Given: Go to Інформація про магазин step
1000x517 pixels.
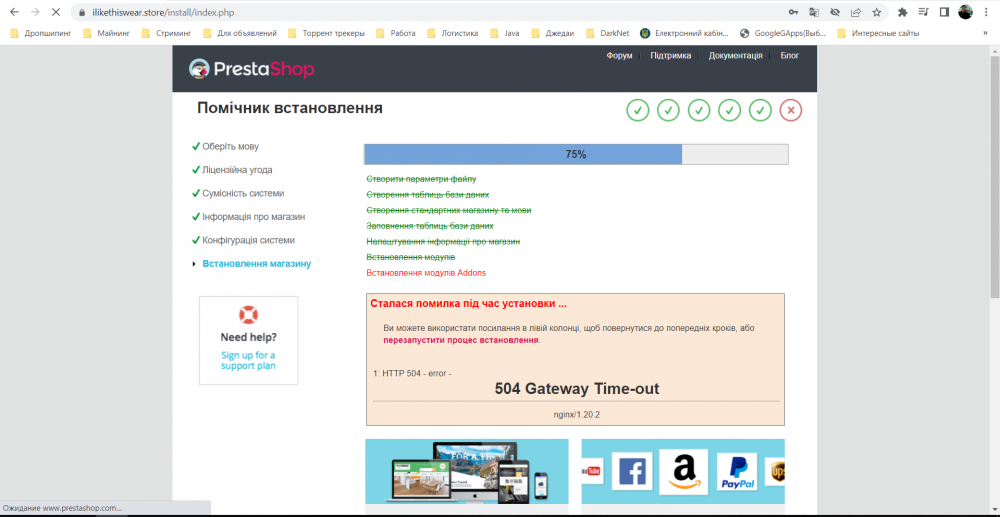Looking at the screenshot, I should [254, 217].
